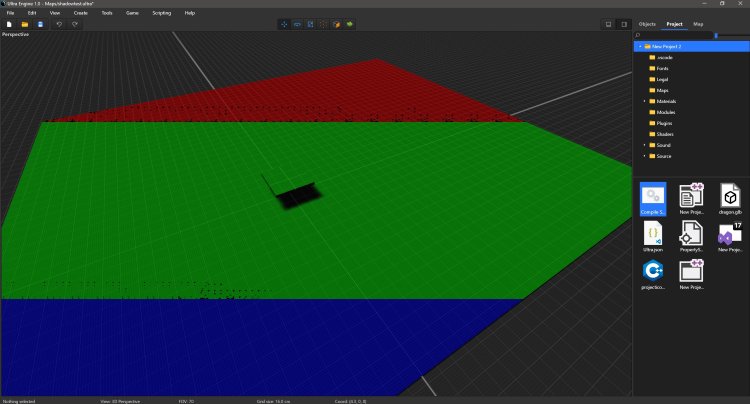Collapse the New Project 2 tree node
The image size is (750, 404).
[x=639, y=46]
